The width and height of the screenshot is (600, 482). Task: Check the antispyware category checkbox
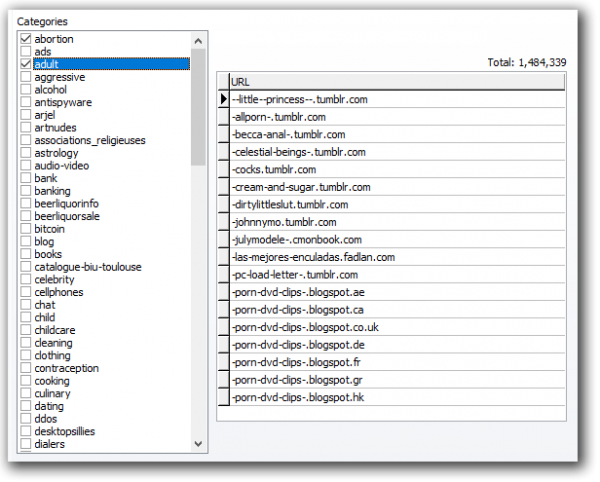click(x=26, y=102)
